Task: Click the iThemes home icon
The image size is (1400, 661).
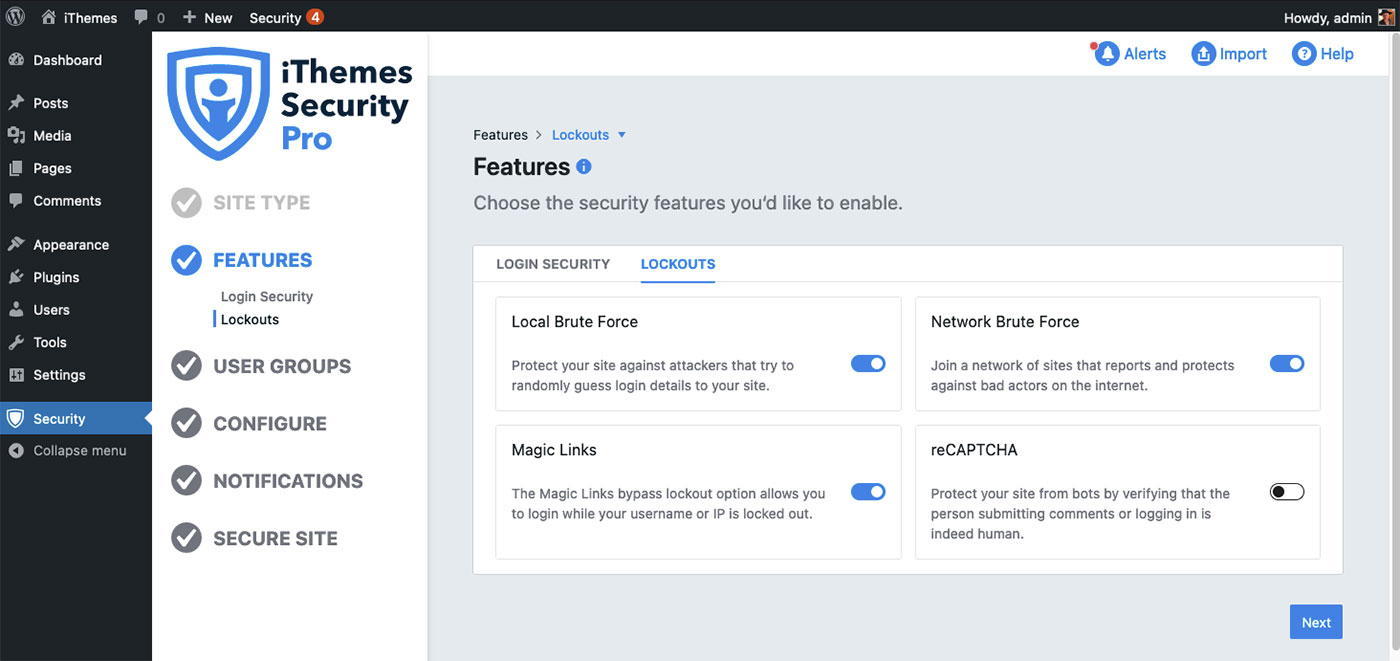Action: tap(49, 17)
